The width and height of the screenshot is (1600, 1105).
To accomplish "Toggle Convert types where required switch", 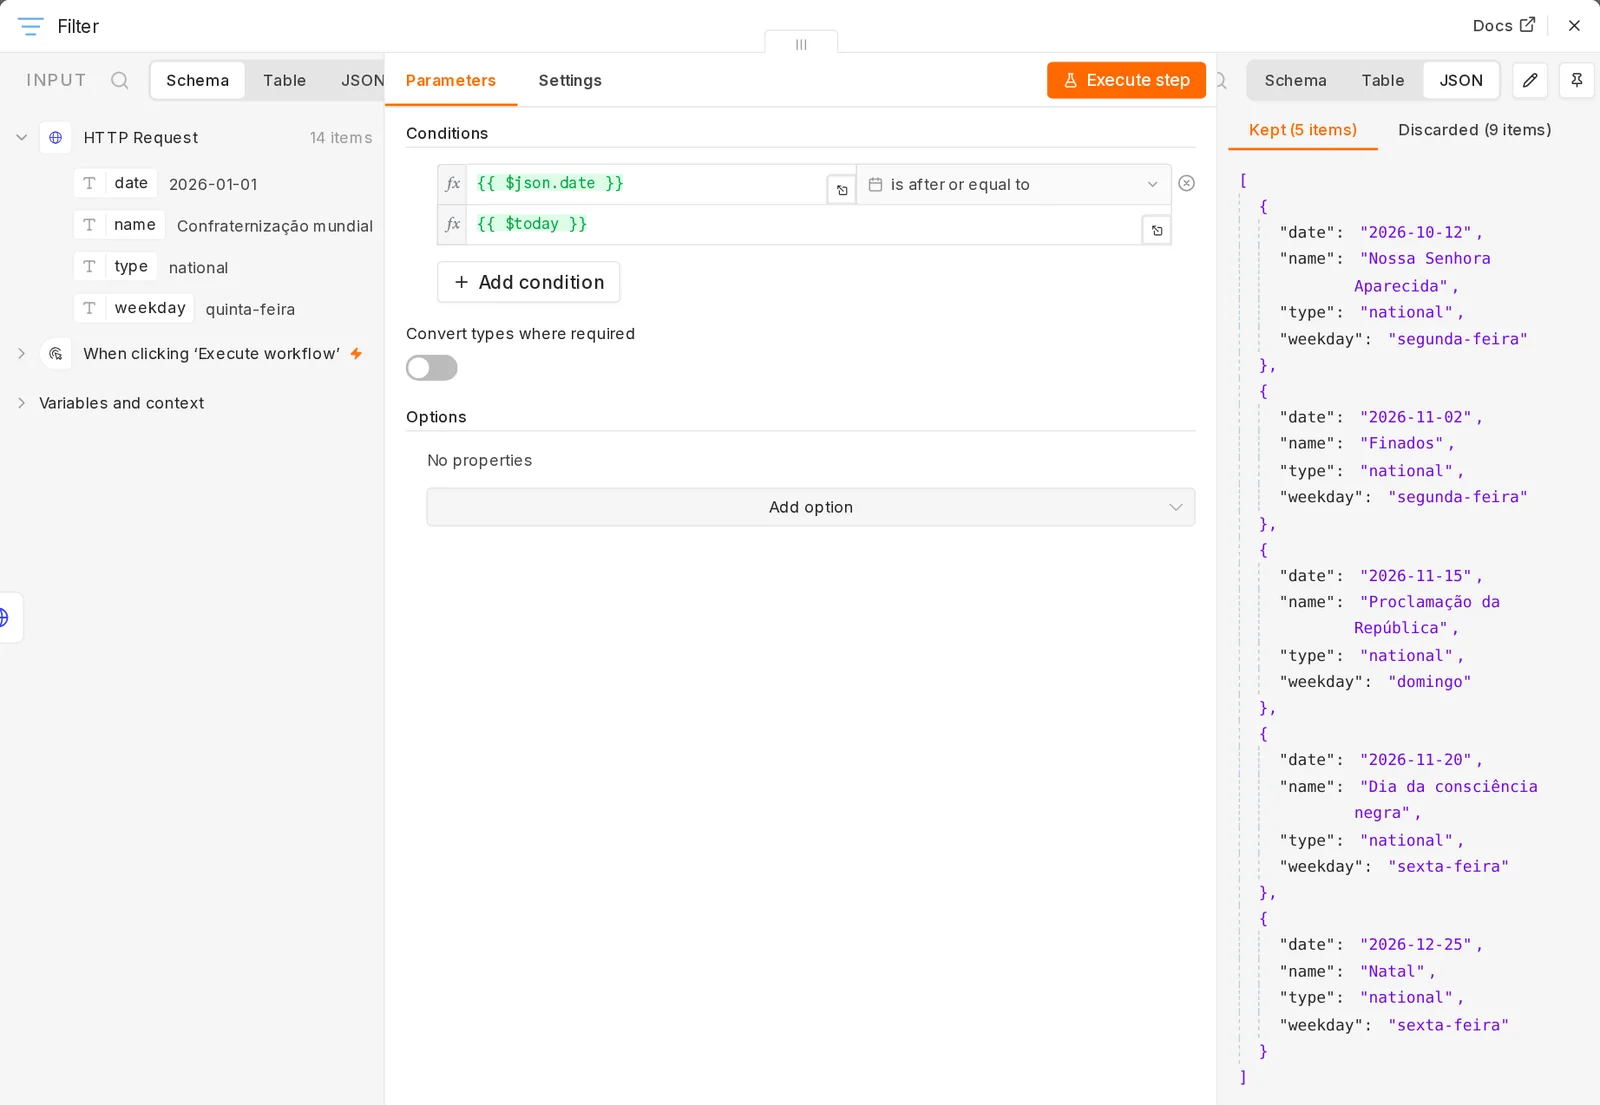I will (x=432, y=368).
